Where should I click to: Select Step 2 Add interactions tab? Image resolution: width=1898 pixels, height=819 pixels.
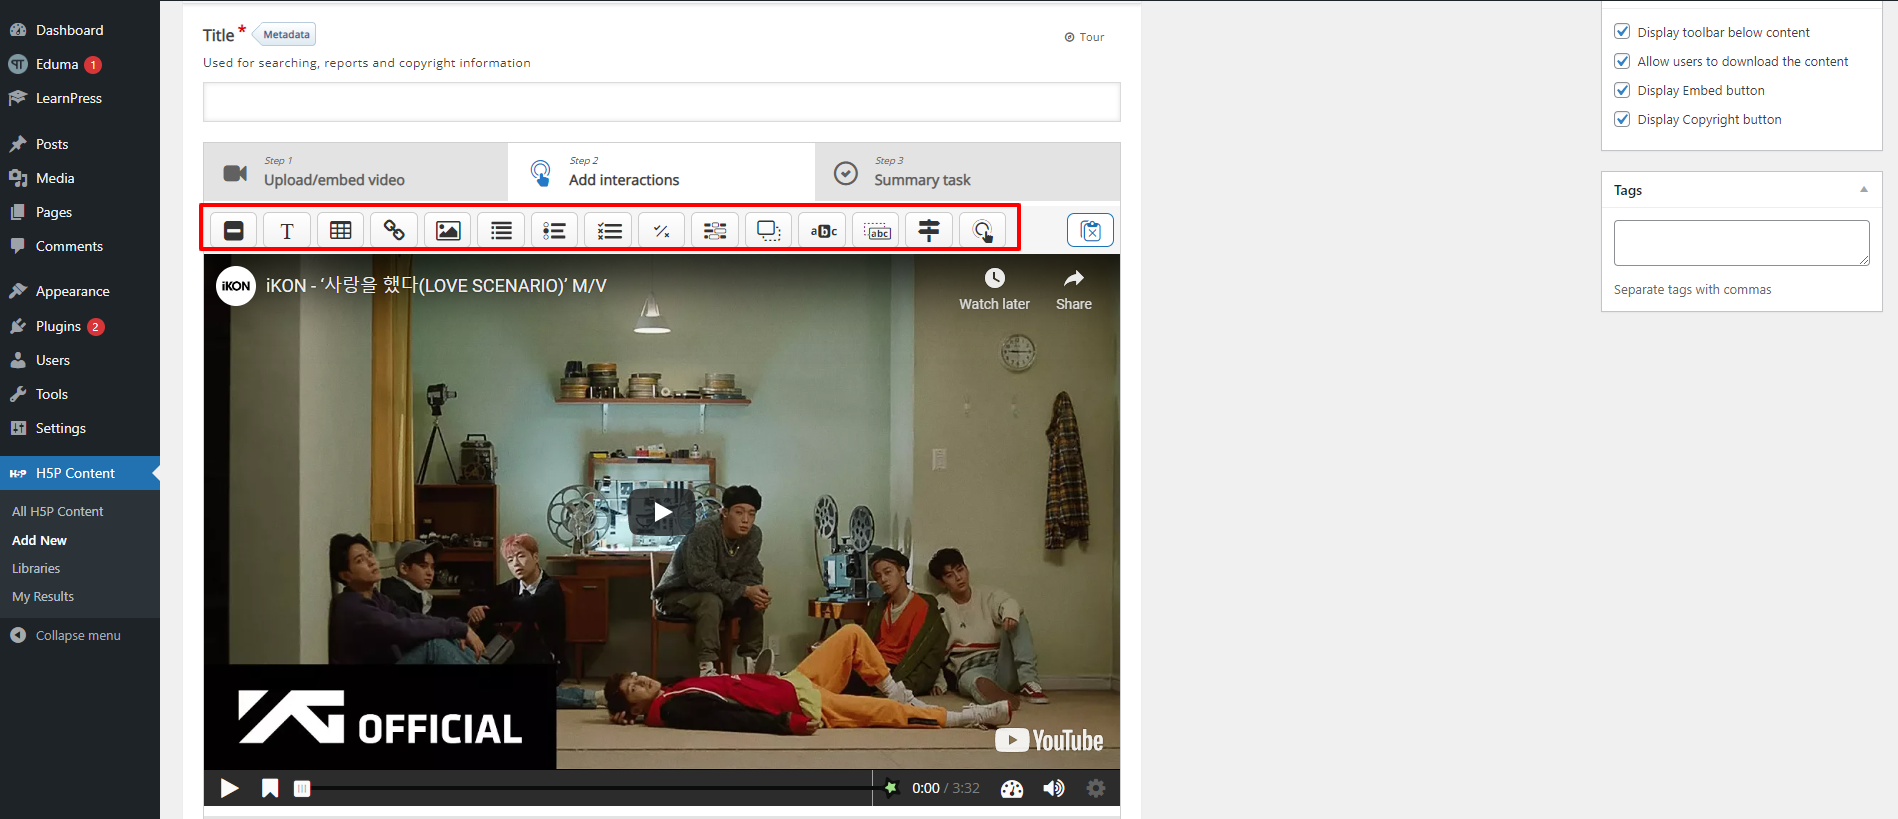661,172
